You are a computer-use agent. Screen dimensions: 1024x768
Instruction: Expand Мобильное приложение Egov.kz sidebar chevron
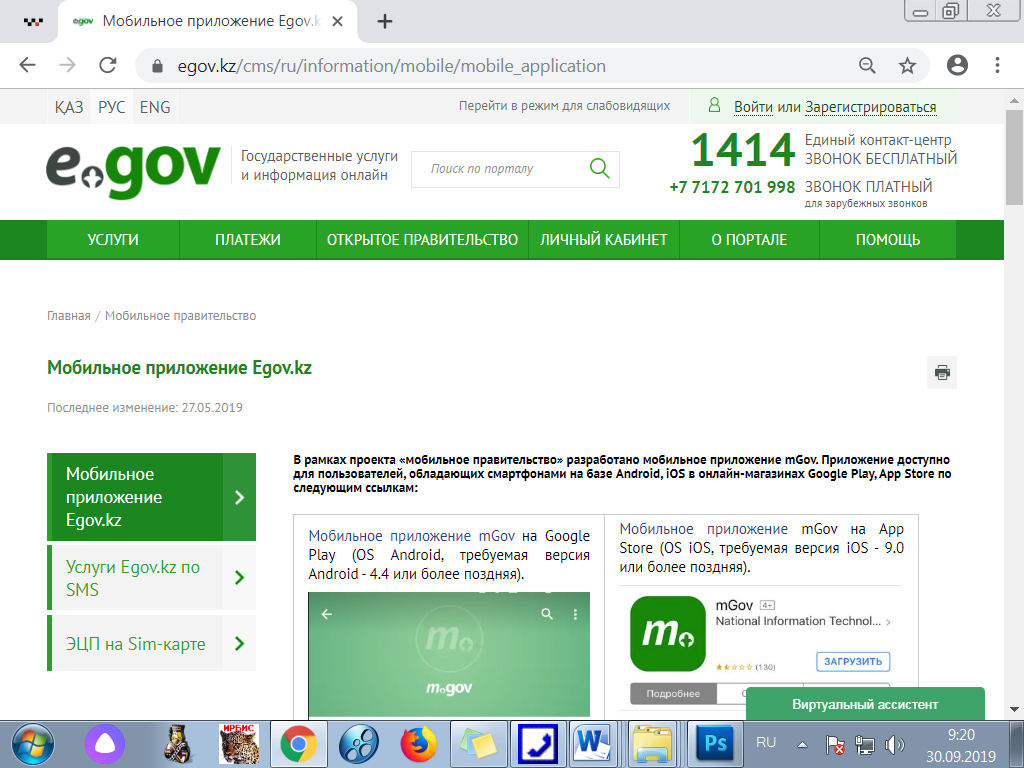tap(239, 497)
